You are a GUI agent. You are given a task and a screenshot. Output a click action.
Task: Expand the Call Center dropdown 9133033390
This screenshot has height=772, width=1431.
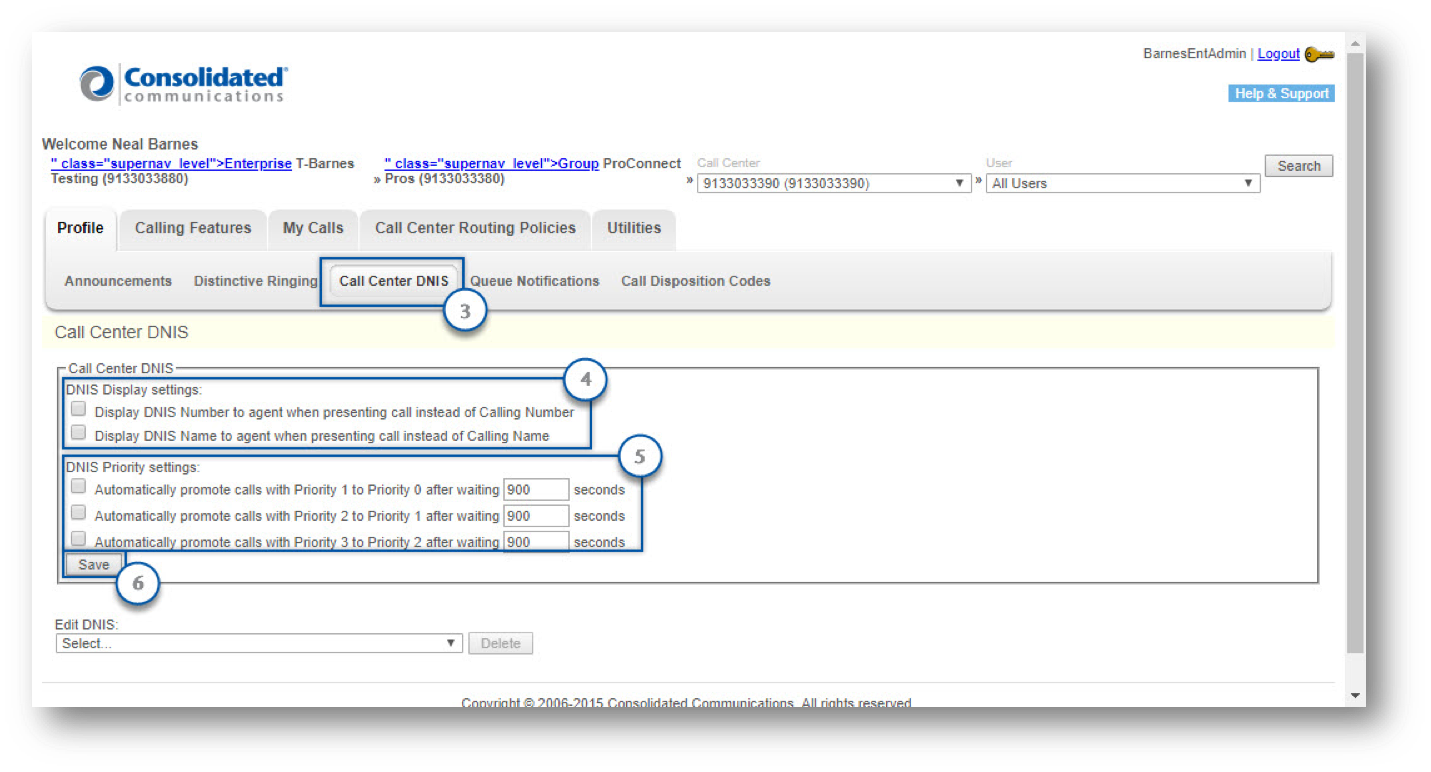click(x=834, y=183)
